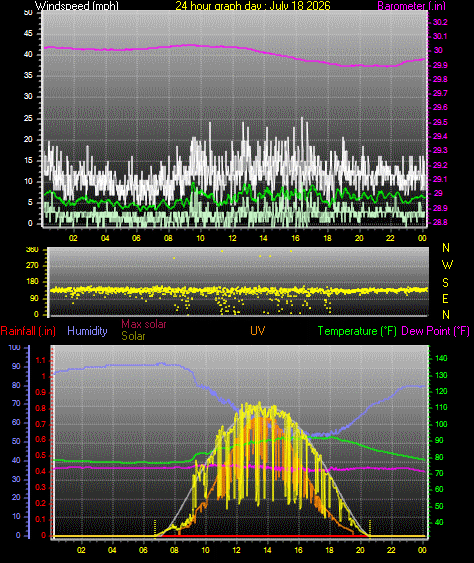Image resolution: width=474 pixels, height=563 pixels.
Task: Click the 'Barometer (.in)' axis title
Action: pos(412,6)
